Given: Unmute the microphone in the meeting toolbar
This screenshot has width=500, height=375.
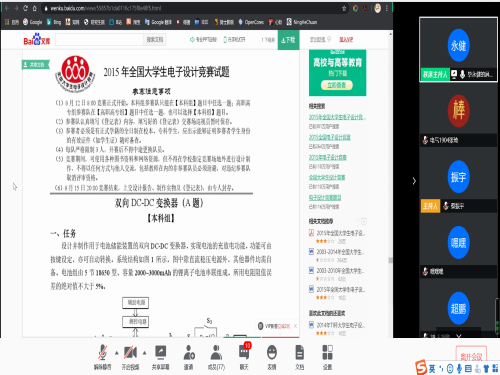Looking at the screenshot, I should click(x=102, y=357).
